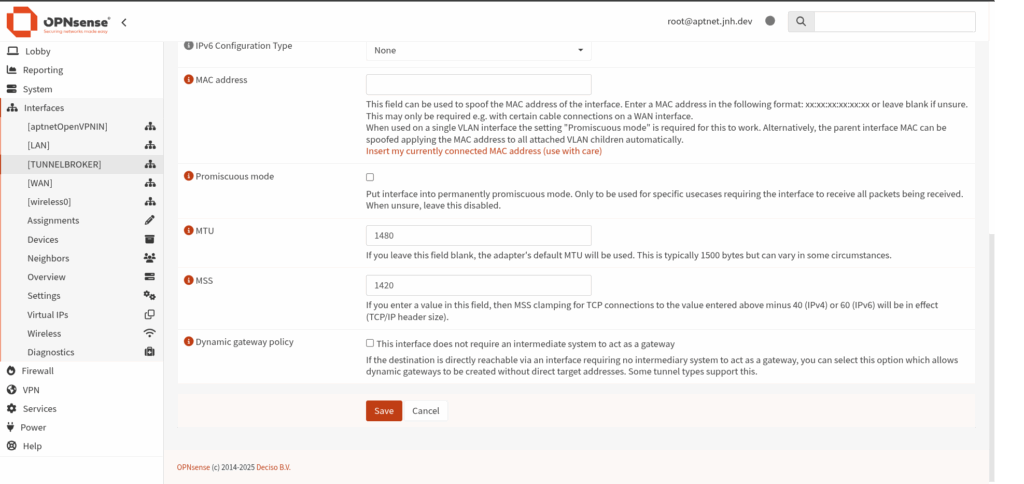Click the Firewall flame icon
1024x484 pixels.
pos(10,370)
